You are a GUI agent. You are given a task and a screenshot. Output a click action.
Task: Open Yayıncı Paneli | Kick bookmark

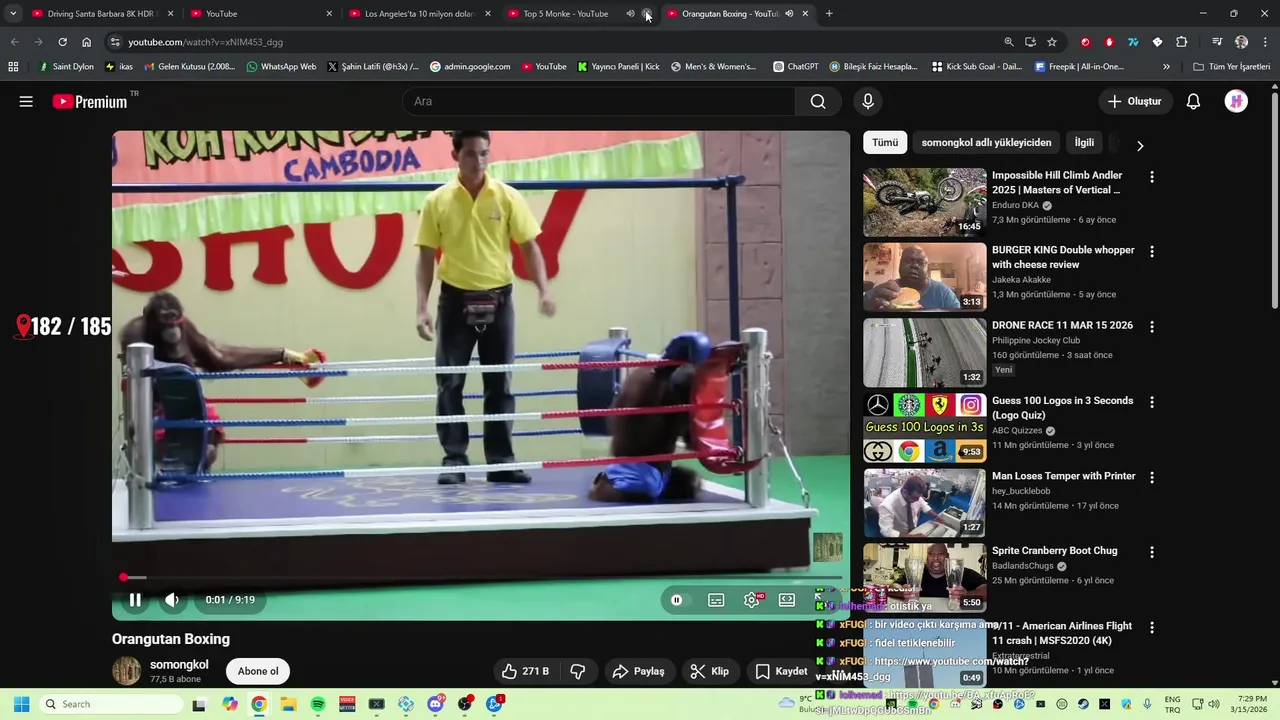click(x=619, y=67)
